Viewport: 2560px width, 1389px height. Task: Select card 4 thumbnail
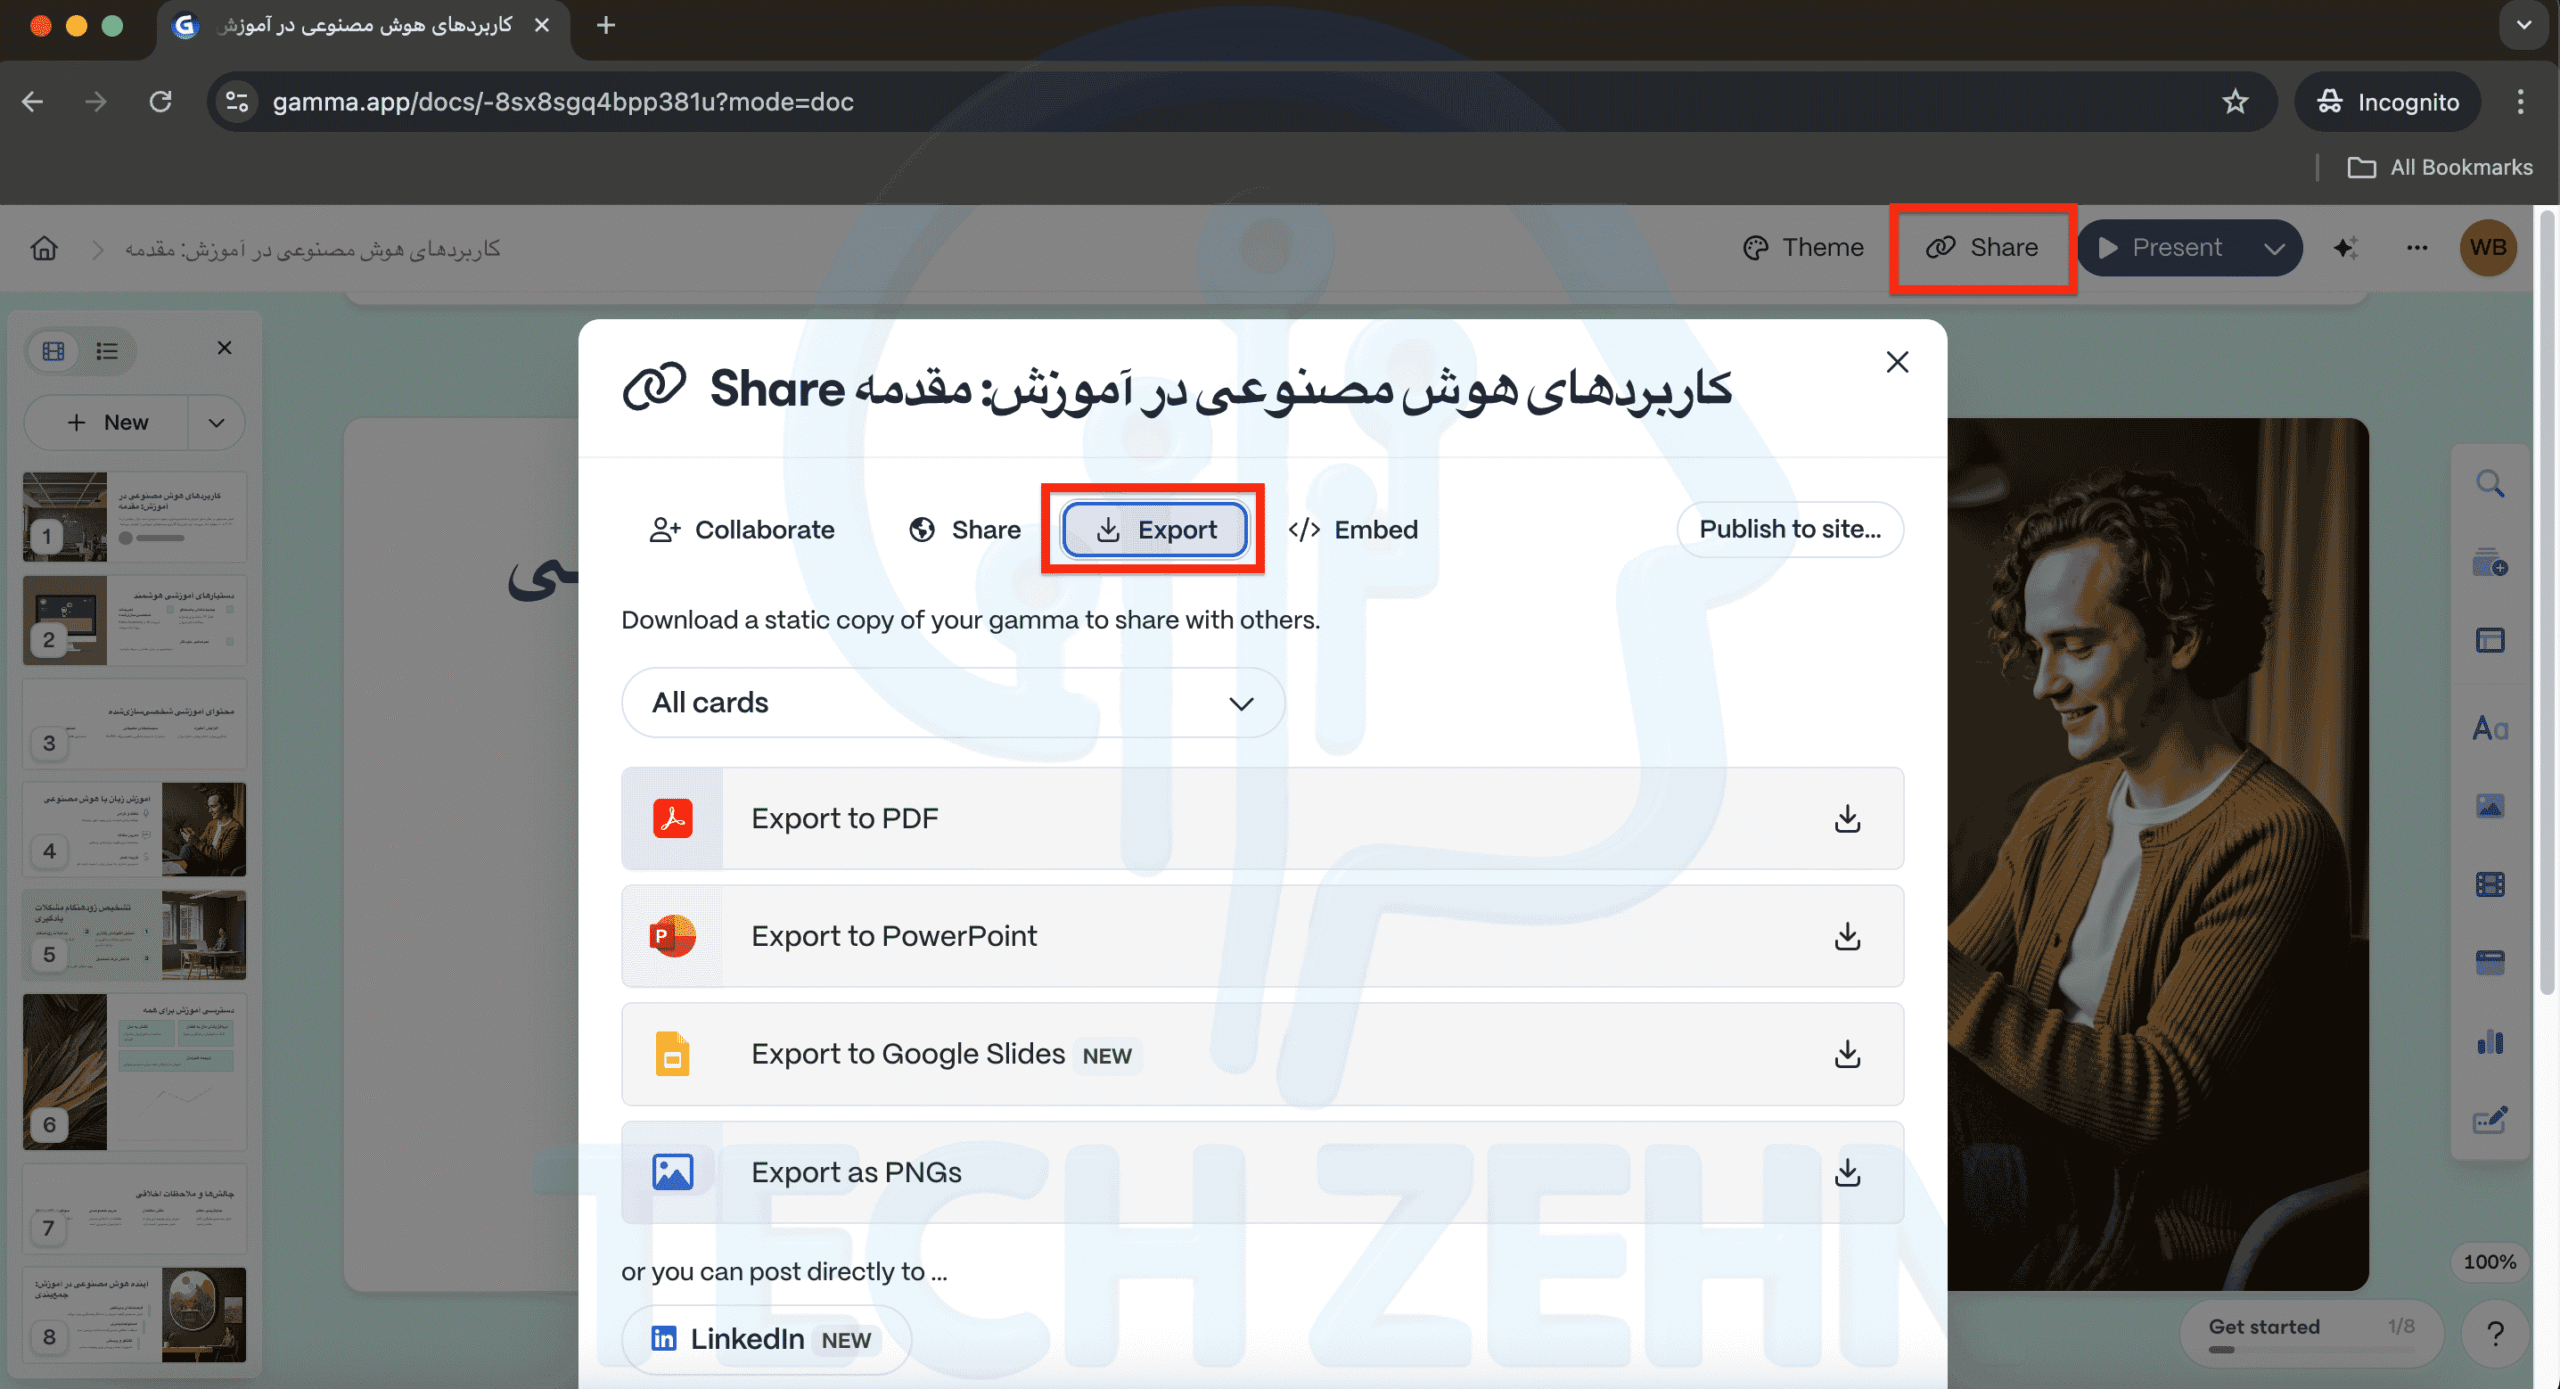[134, 829]
